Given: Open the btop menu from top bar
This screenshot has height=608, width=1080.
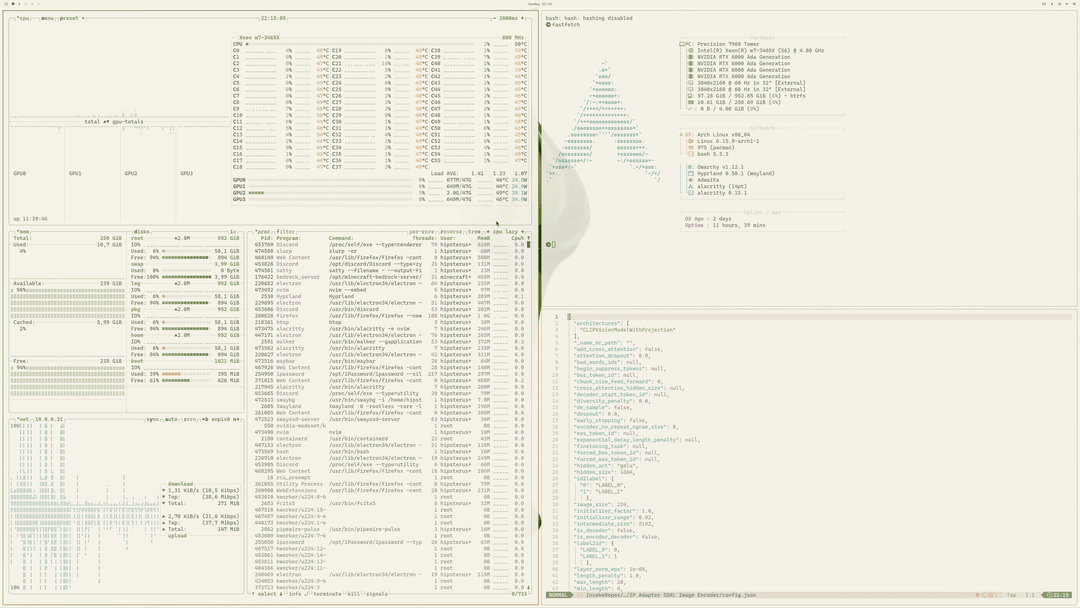Looking at the screenshot, I should tap(46, 18).
